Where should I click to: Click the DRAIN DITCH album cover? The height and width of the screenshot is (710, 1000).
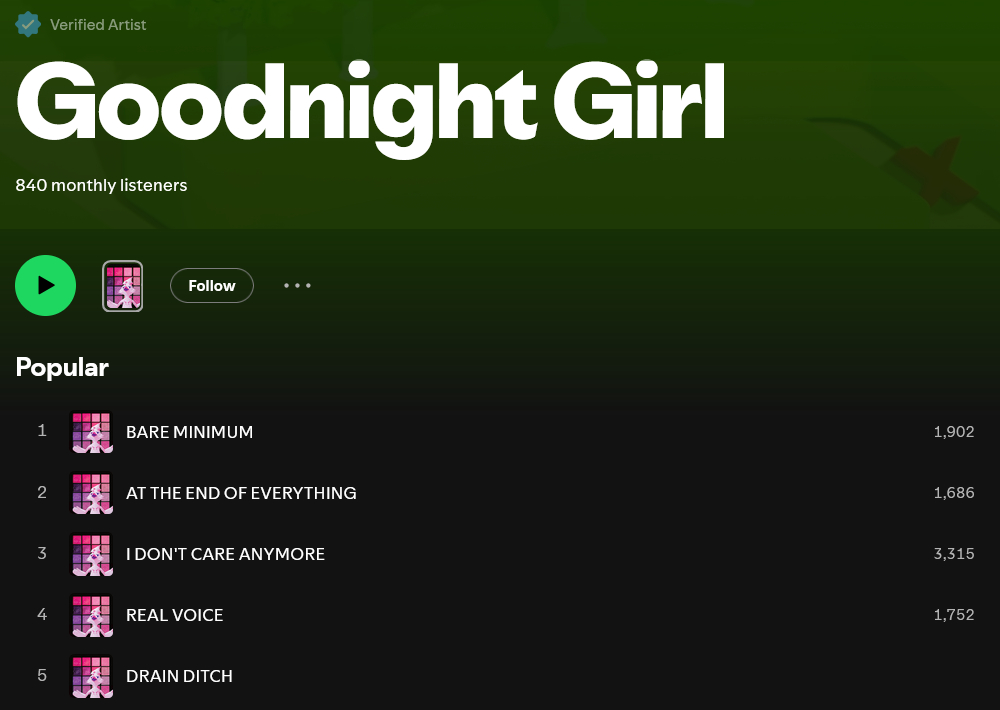[91, 676]
